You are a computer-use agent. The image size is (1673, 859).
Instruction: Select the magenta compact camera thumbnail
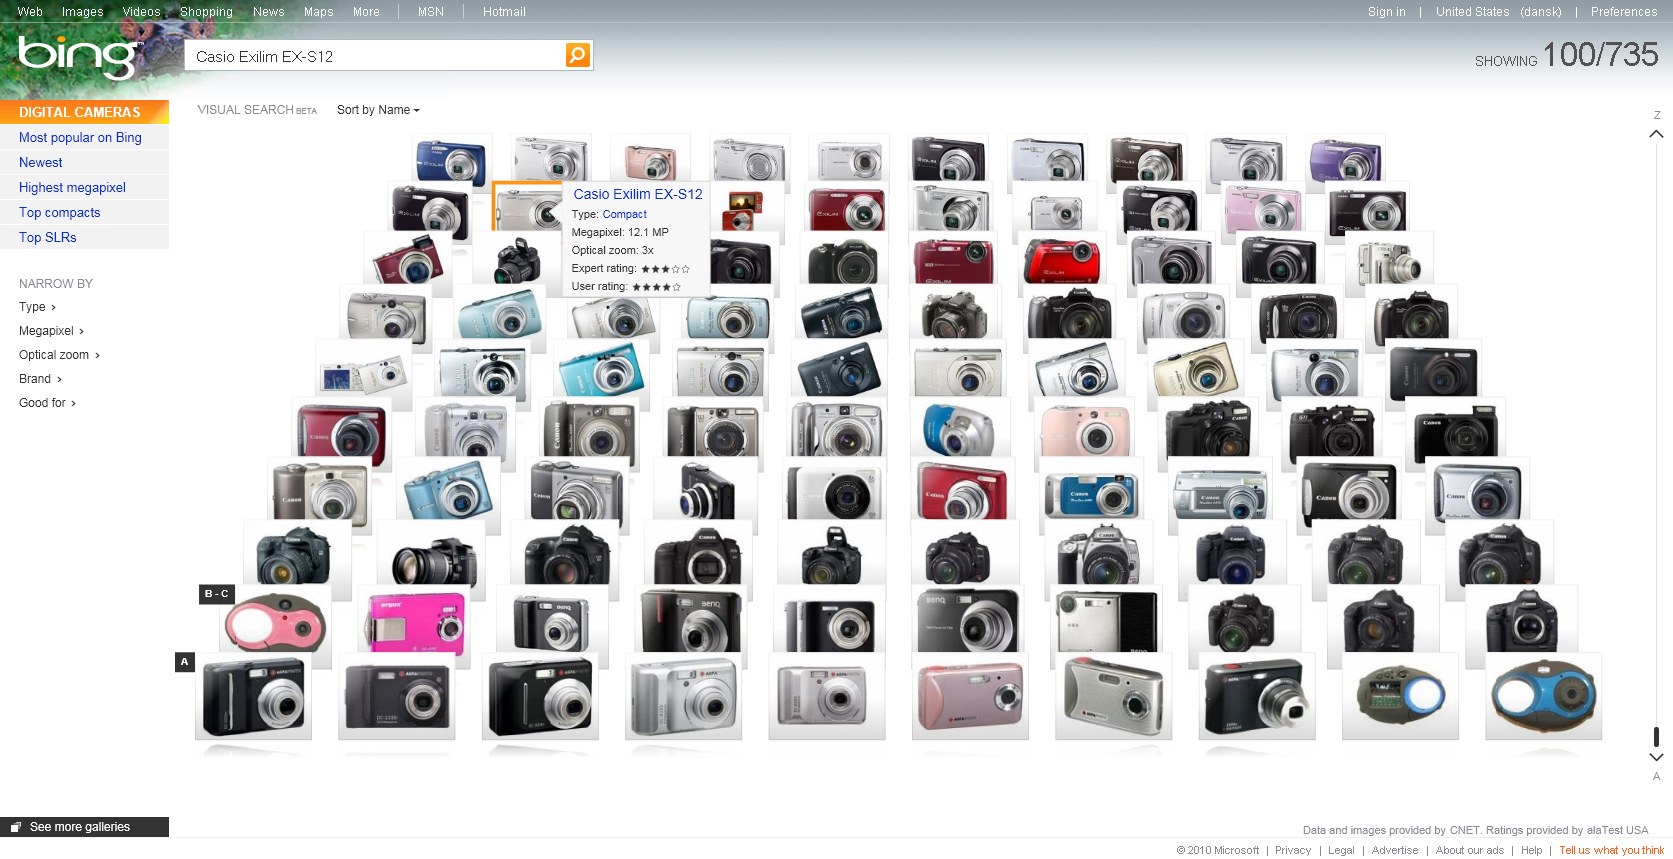click(415, 623)
